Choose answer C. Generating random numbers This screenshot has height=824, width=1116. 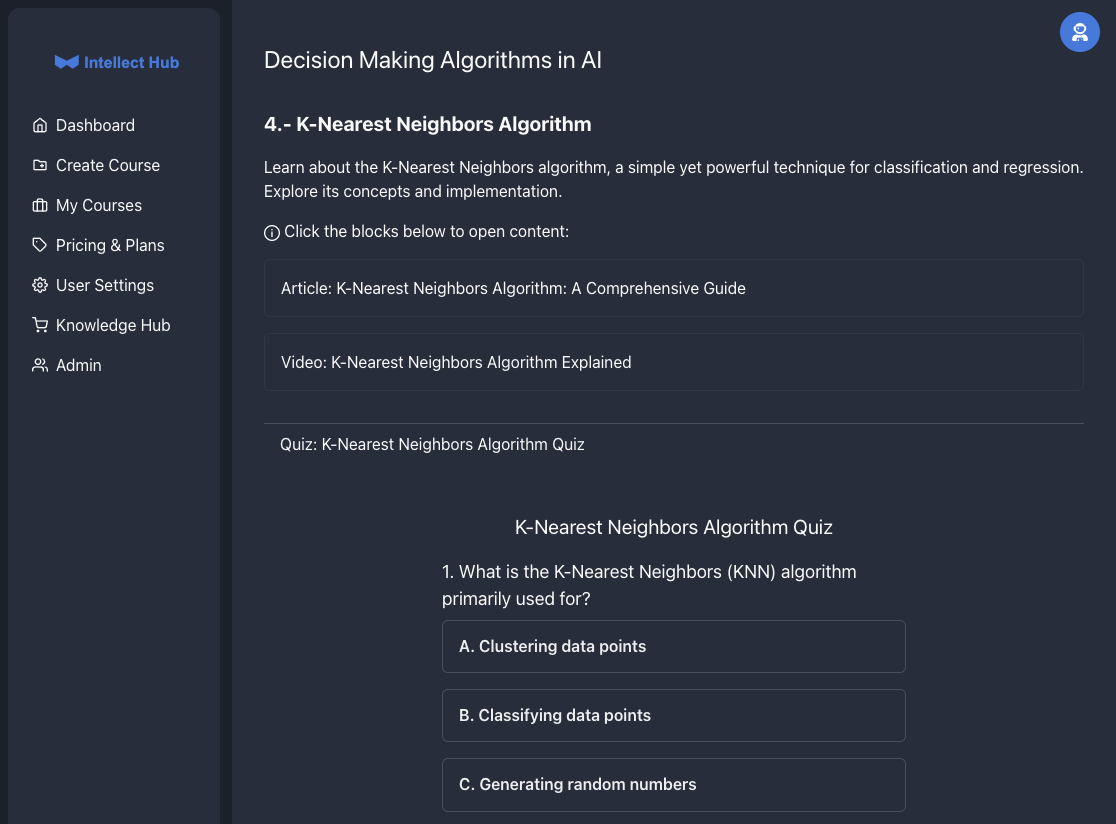(673, 785)
